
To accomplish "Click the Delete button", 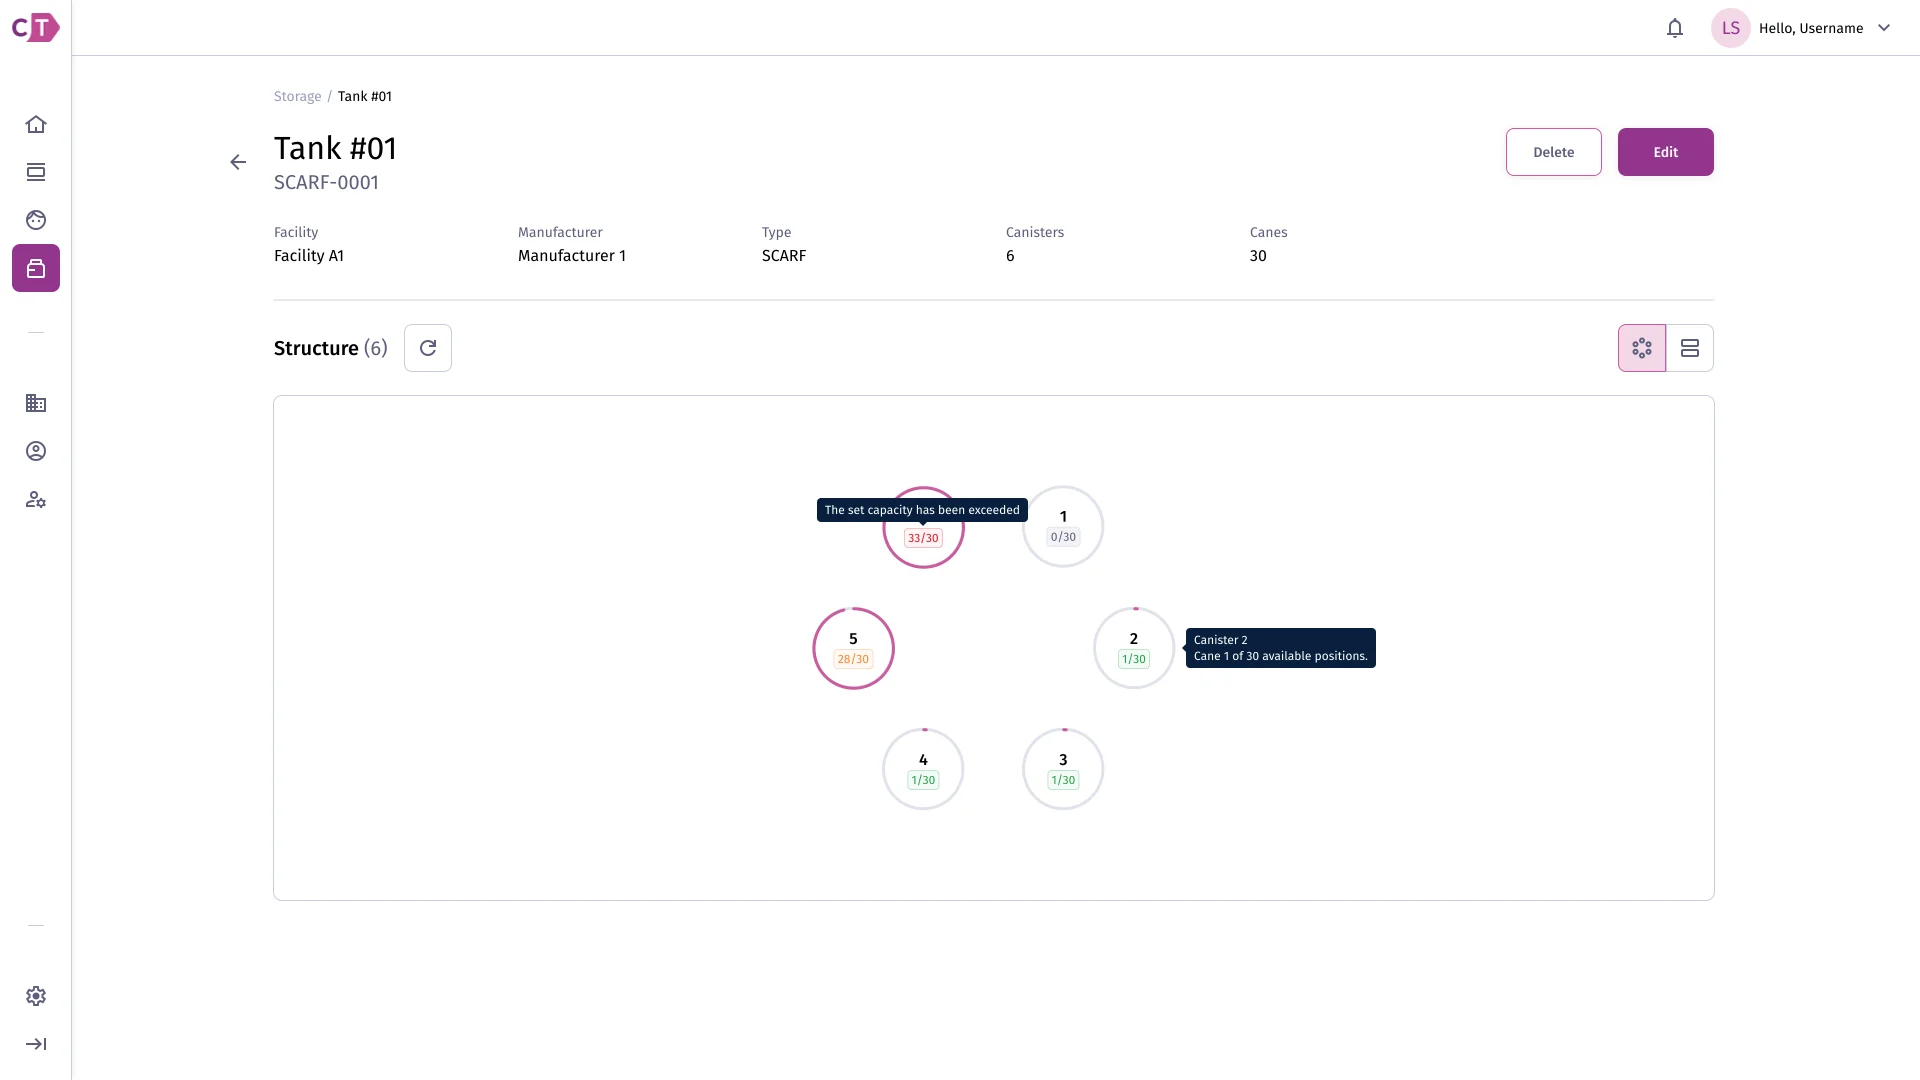I will 1554,152.
